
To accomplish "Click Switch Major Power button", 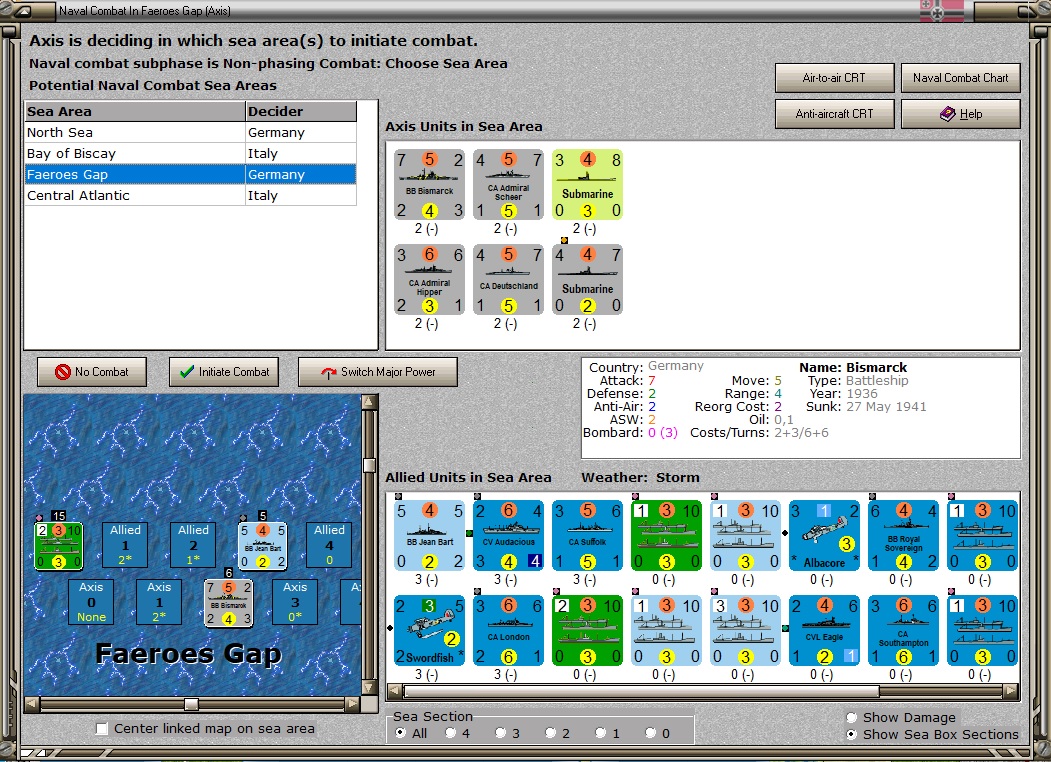I will pos(378,372).
